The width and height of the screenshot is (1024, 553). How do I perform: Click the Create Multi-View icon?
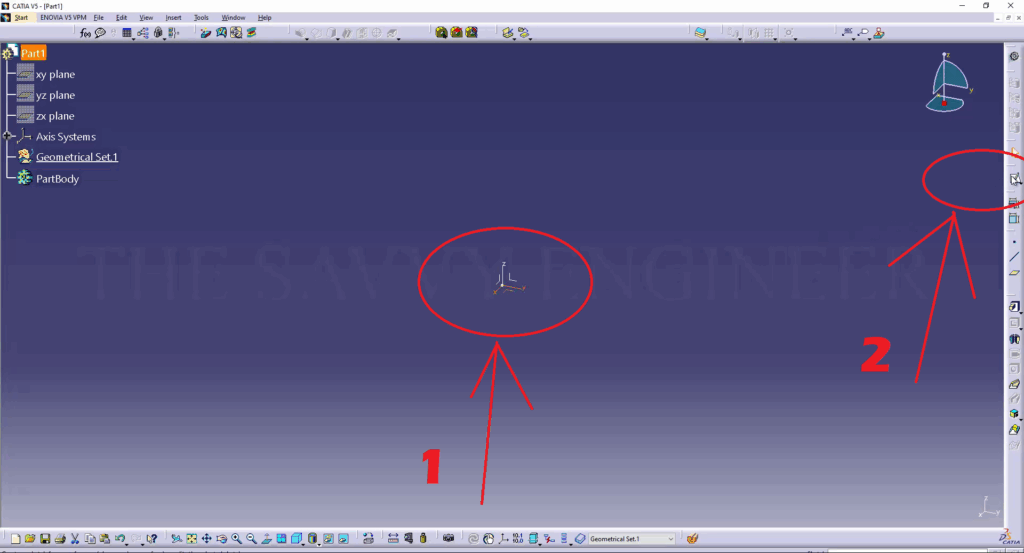281,539
